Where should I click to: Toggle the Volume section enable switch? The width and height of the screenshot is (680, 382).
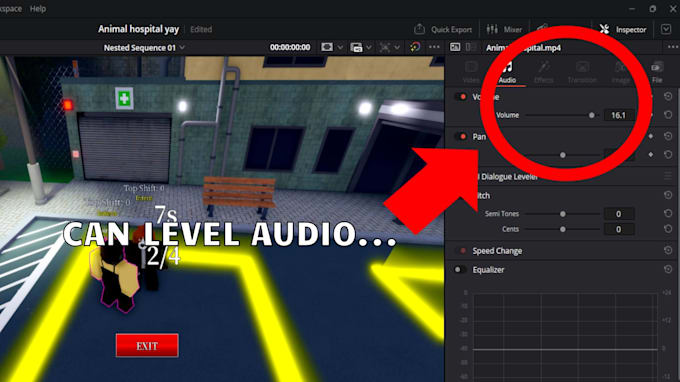pos(461,96)
